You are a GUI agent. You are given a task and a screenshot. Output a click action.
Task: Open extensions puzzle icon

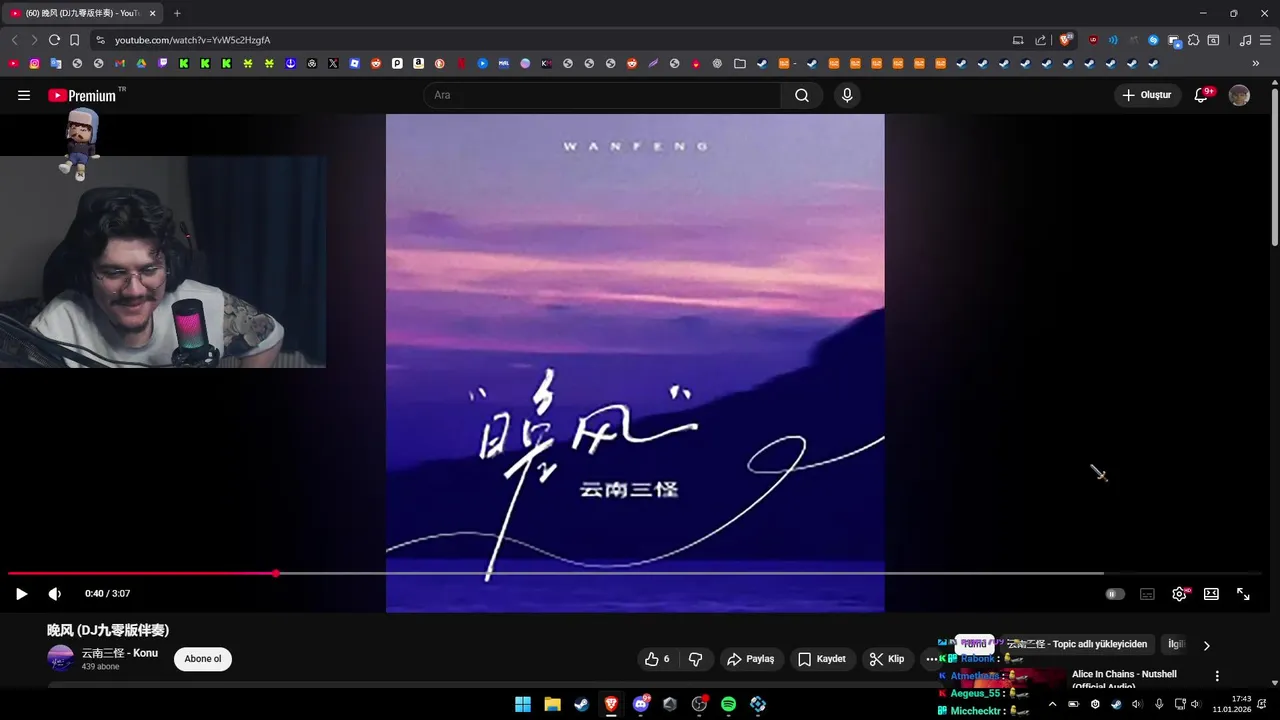tap(1193, 40)
